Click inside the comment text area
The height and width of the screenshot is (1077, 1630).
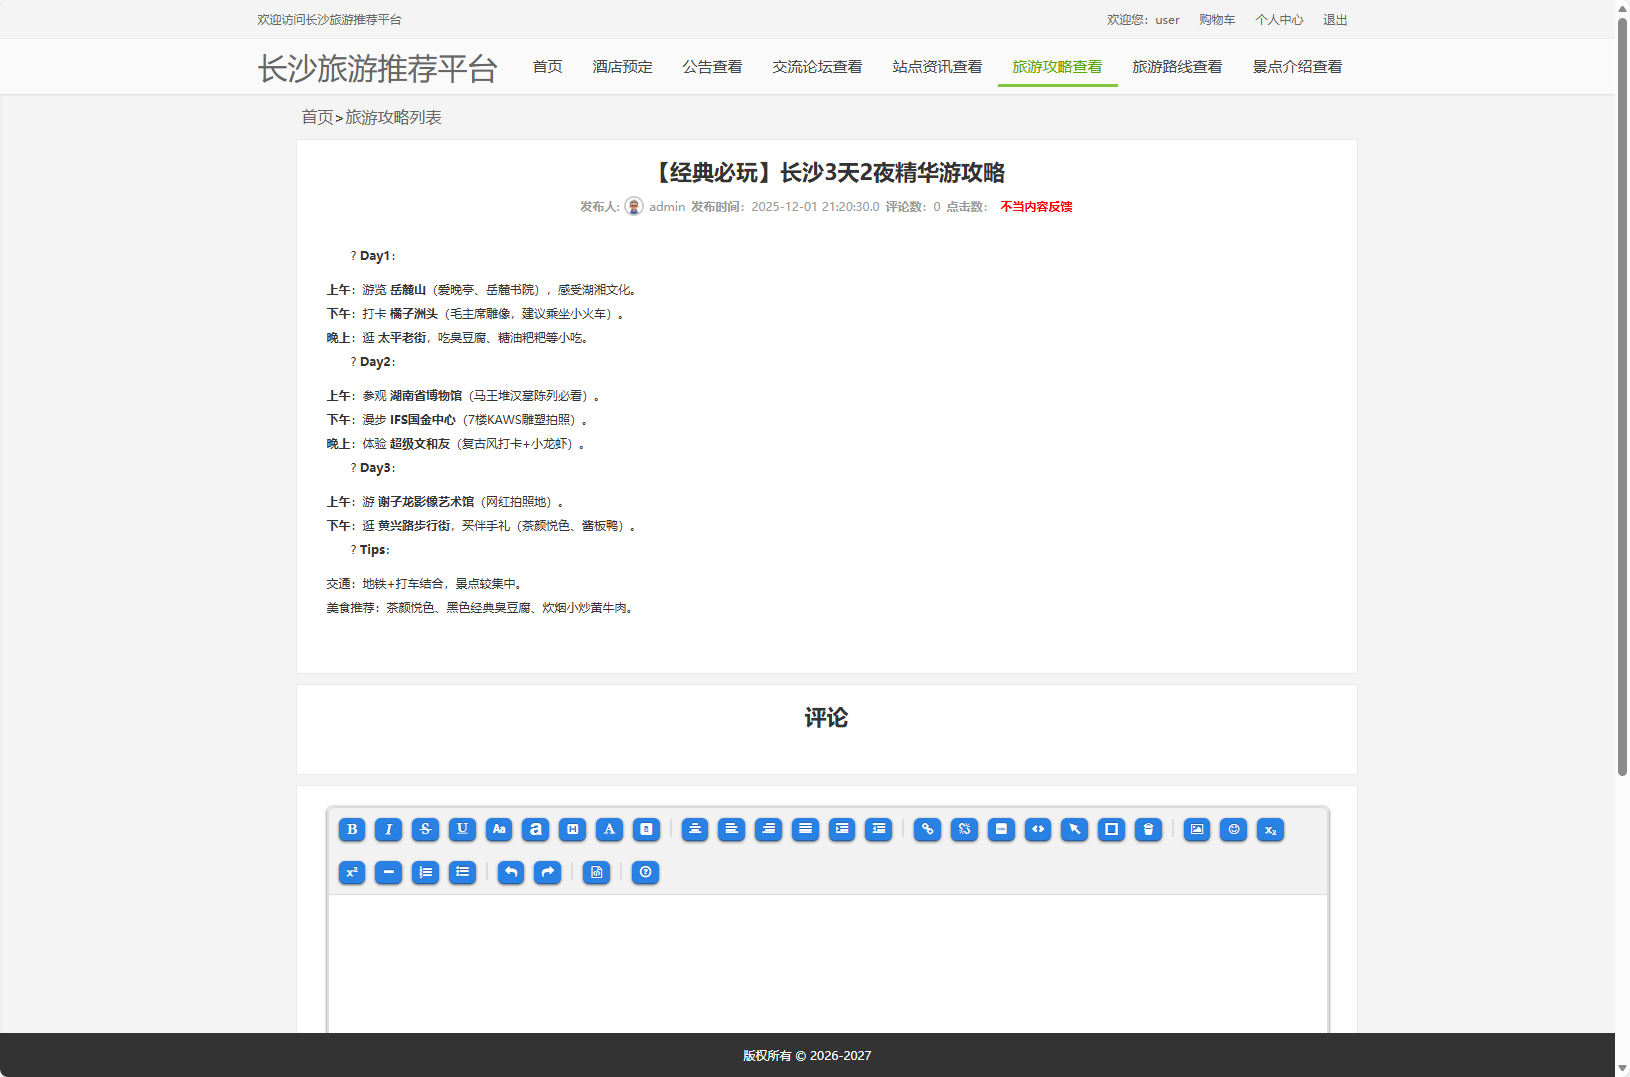coord(825,960)
